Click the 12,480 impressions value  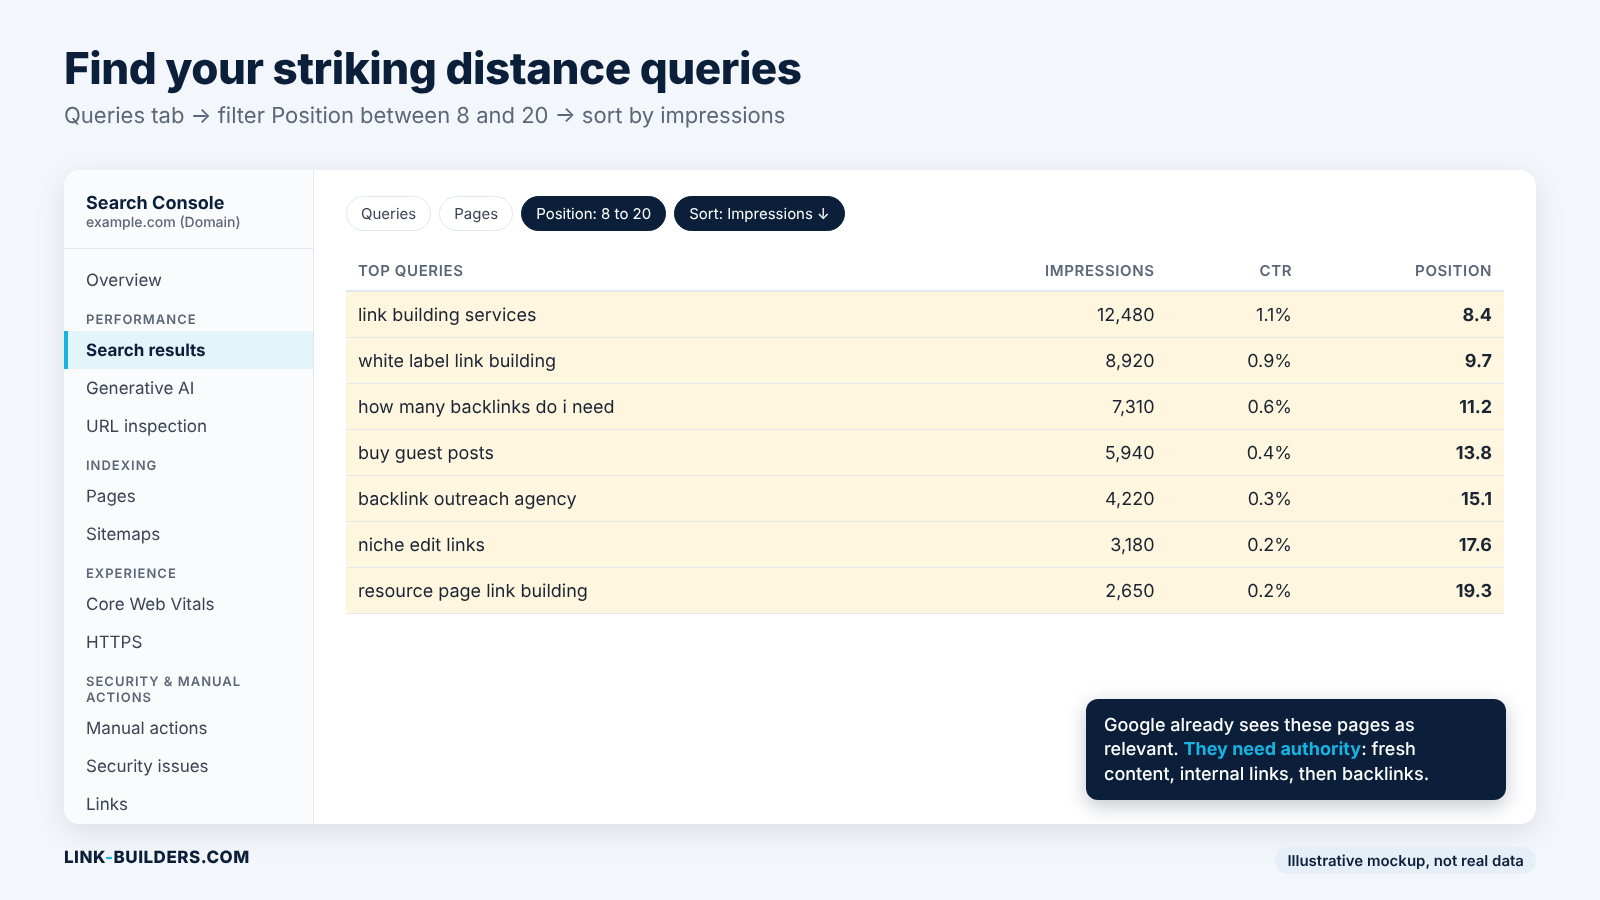(1125, 315)
